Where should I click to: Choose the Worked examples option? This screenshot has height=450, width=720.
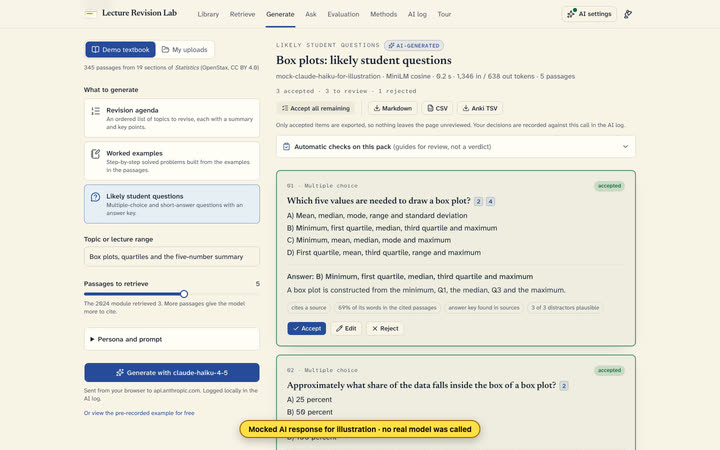coord(172,161)
